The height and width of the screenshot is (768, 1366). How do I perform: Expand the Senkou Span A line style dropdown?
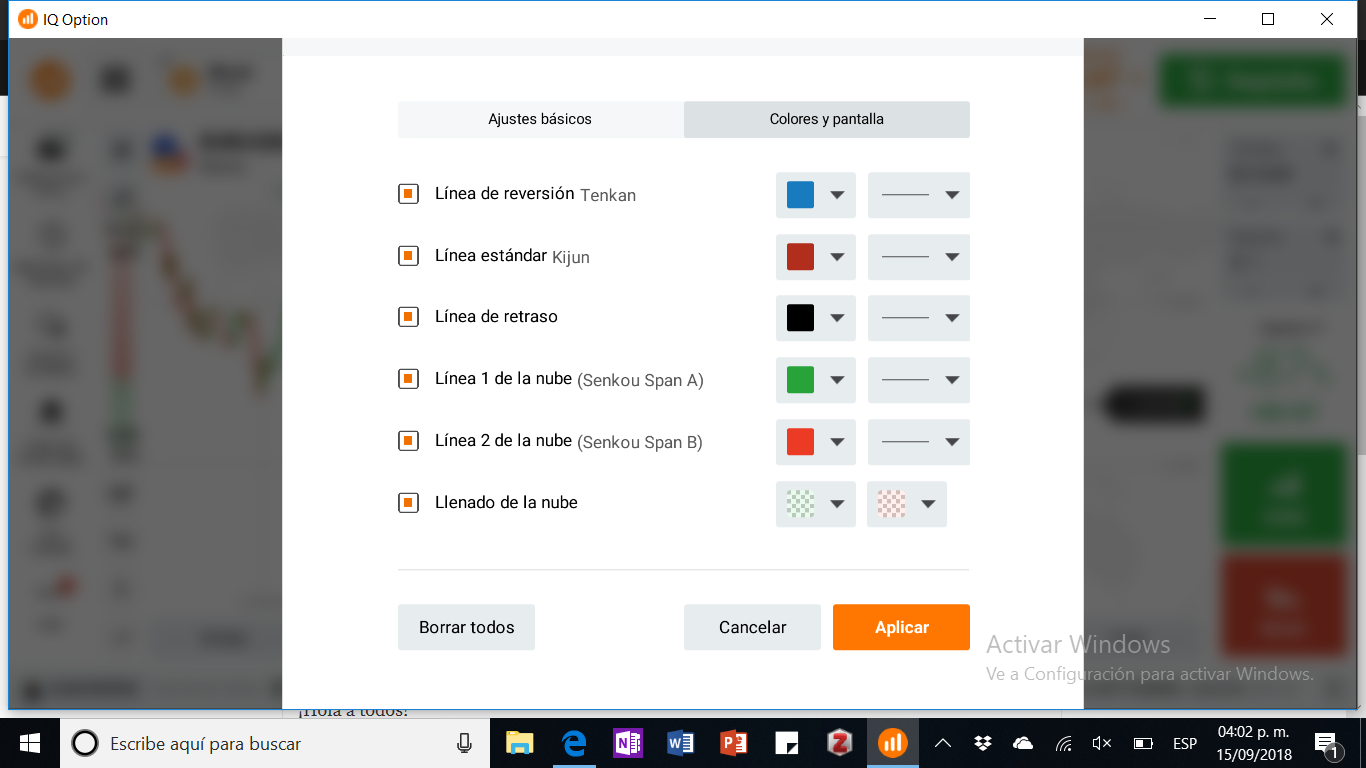coord(919,380)
